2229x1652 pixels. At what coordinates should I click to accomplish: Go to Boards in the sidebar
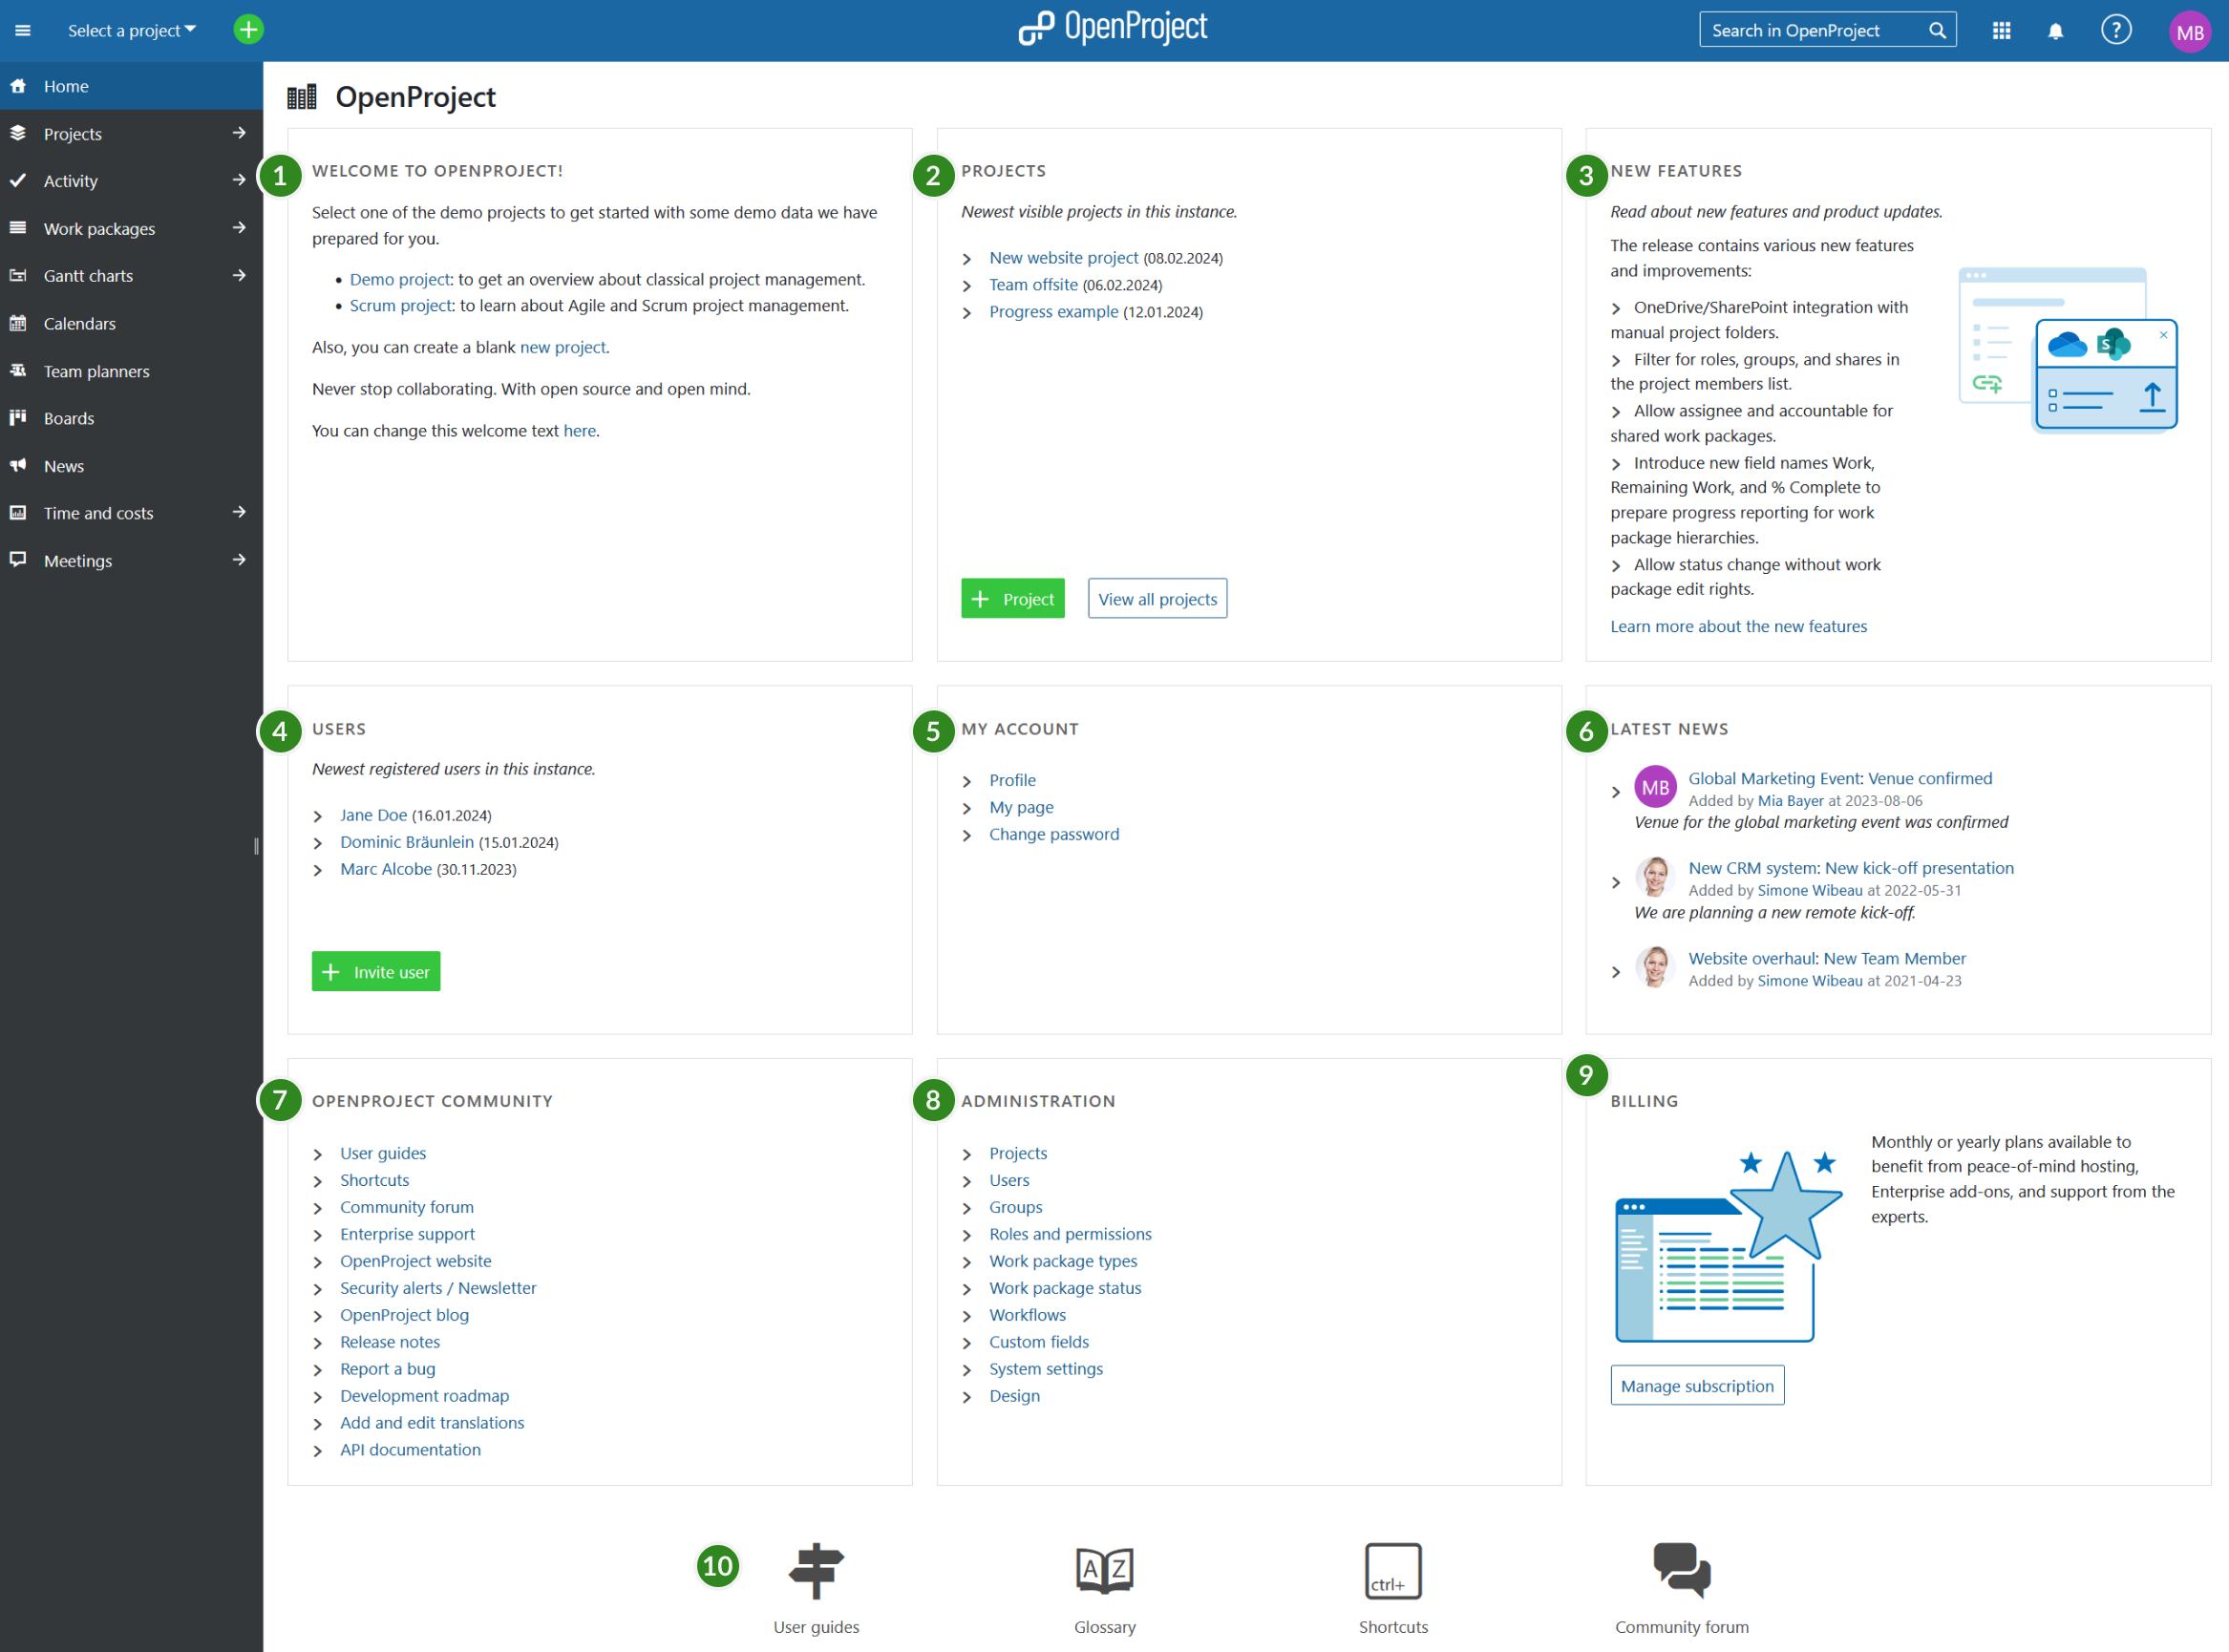(69, 418)
